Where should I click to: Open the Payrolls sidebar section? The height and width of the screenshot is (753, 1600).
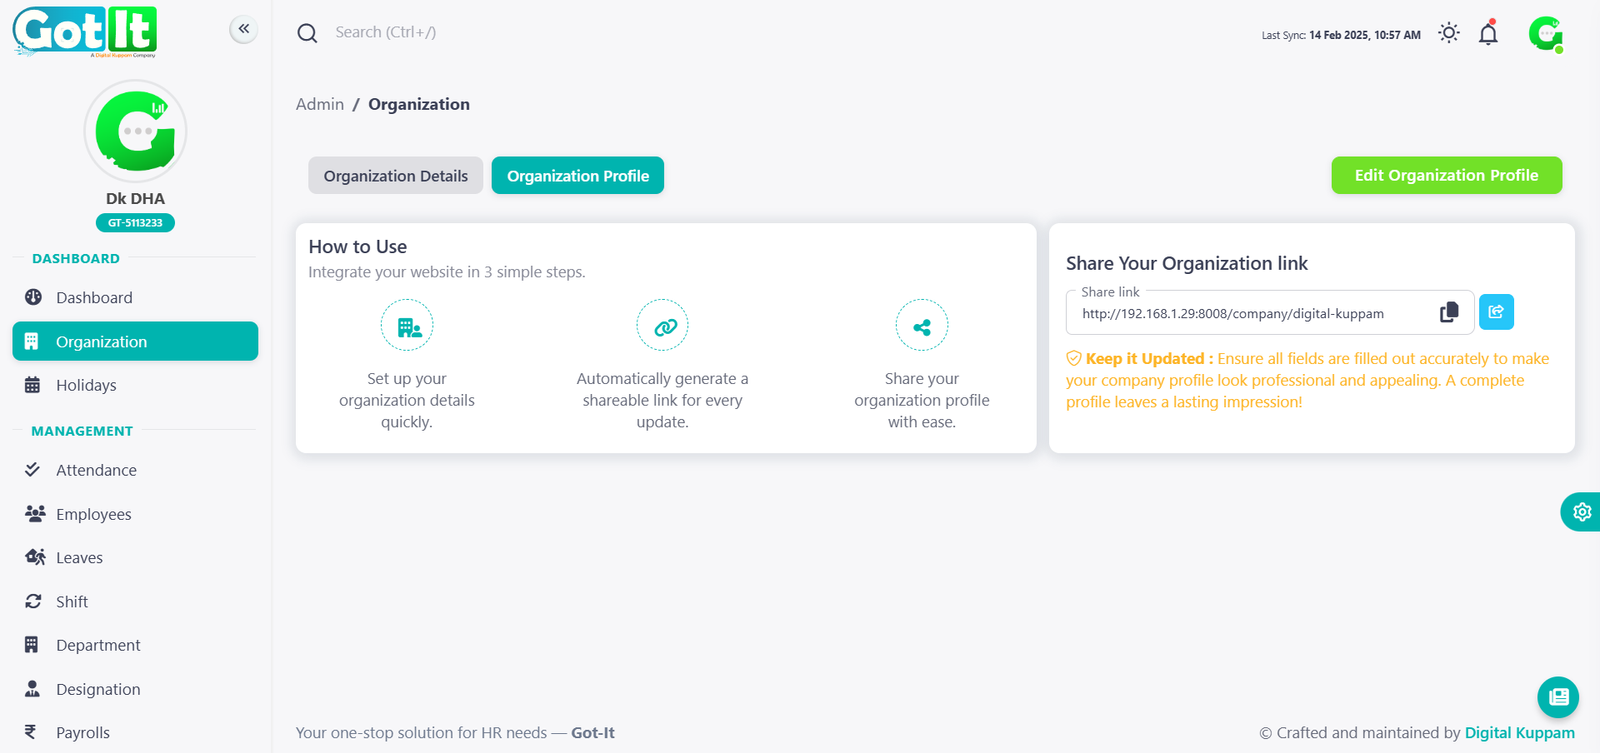tap(82, 733)
